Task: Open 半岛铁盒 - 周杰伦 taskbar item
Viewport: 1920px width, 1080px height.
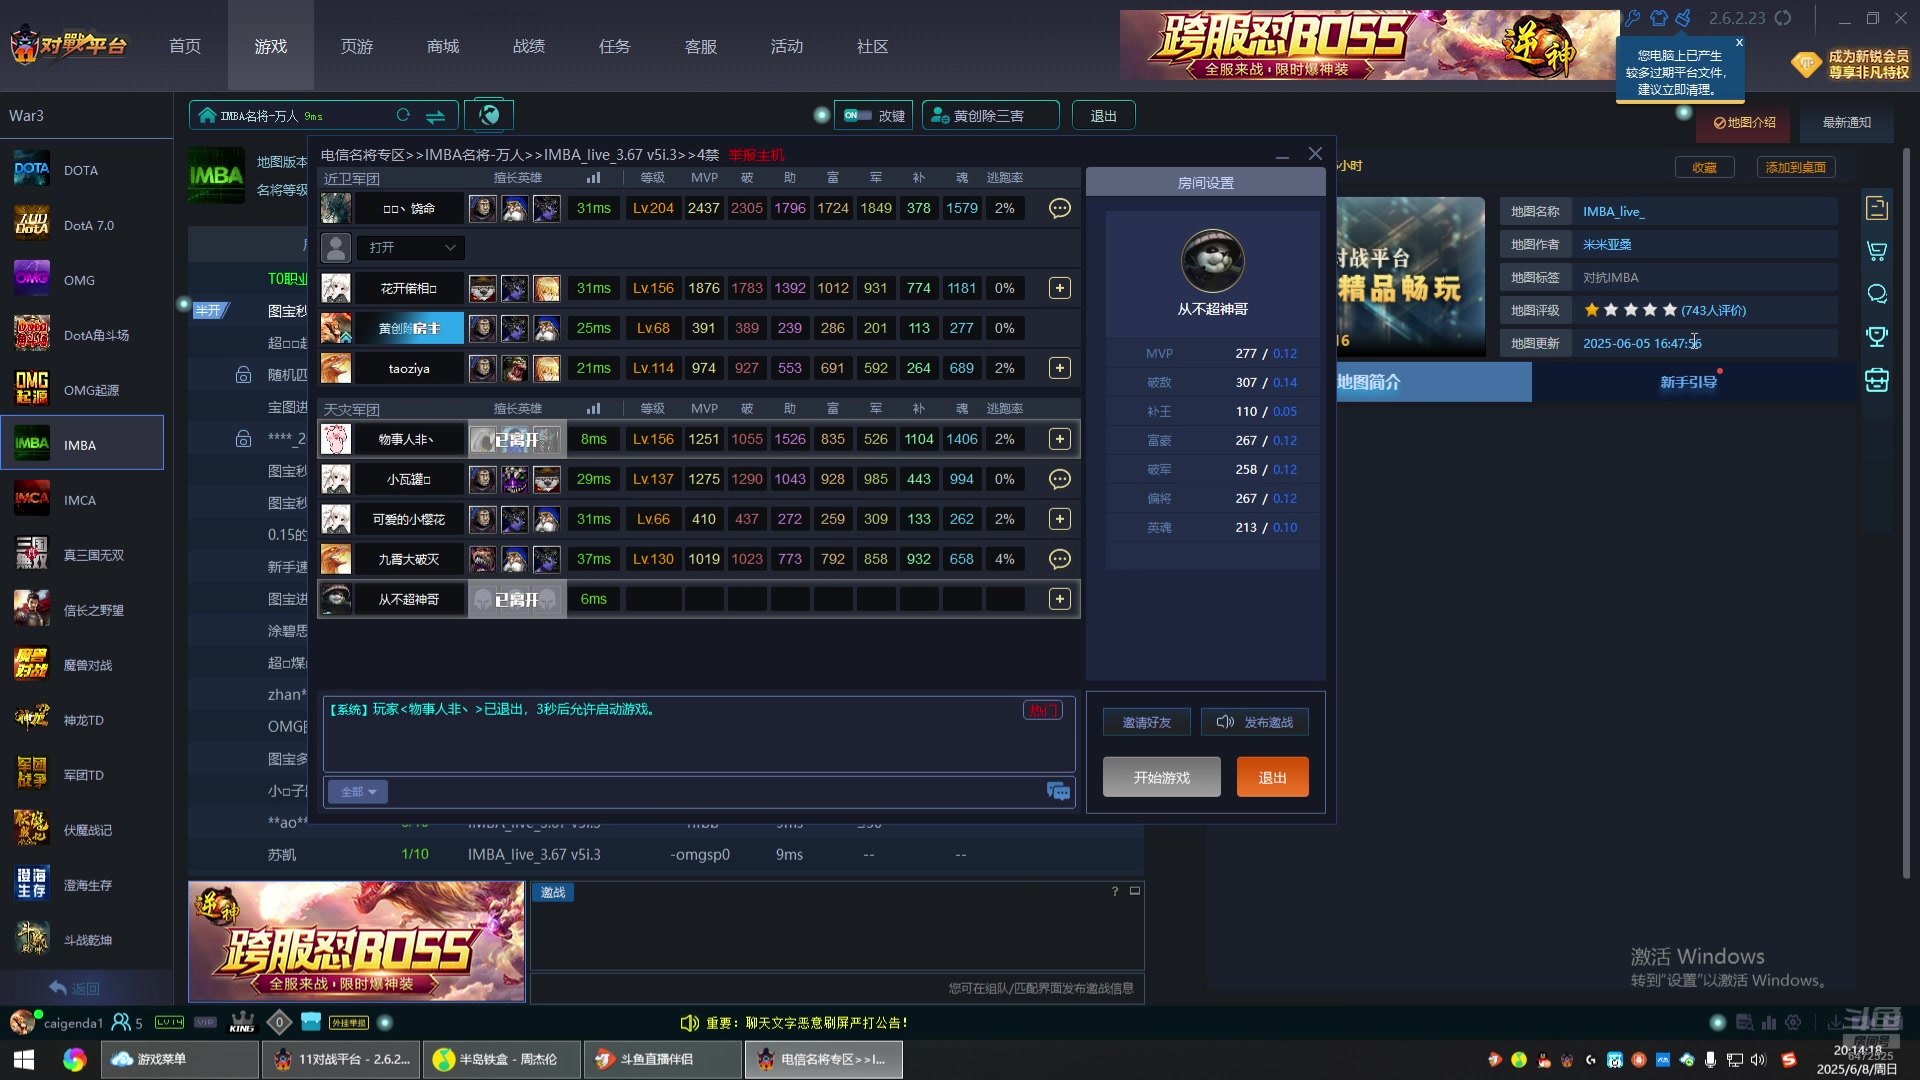Action: point(503,1059)
